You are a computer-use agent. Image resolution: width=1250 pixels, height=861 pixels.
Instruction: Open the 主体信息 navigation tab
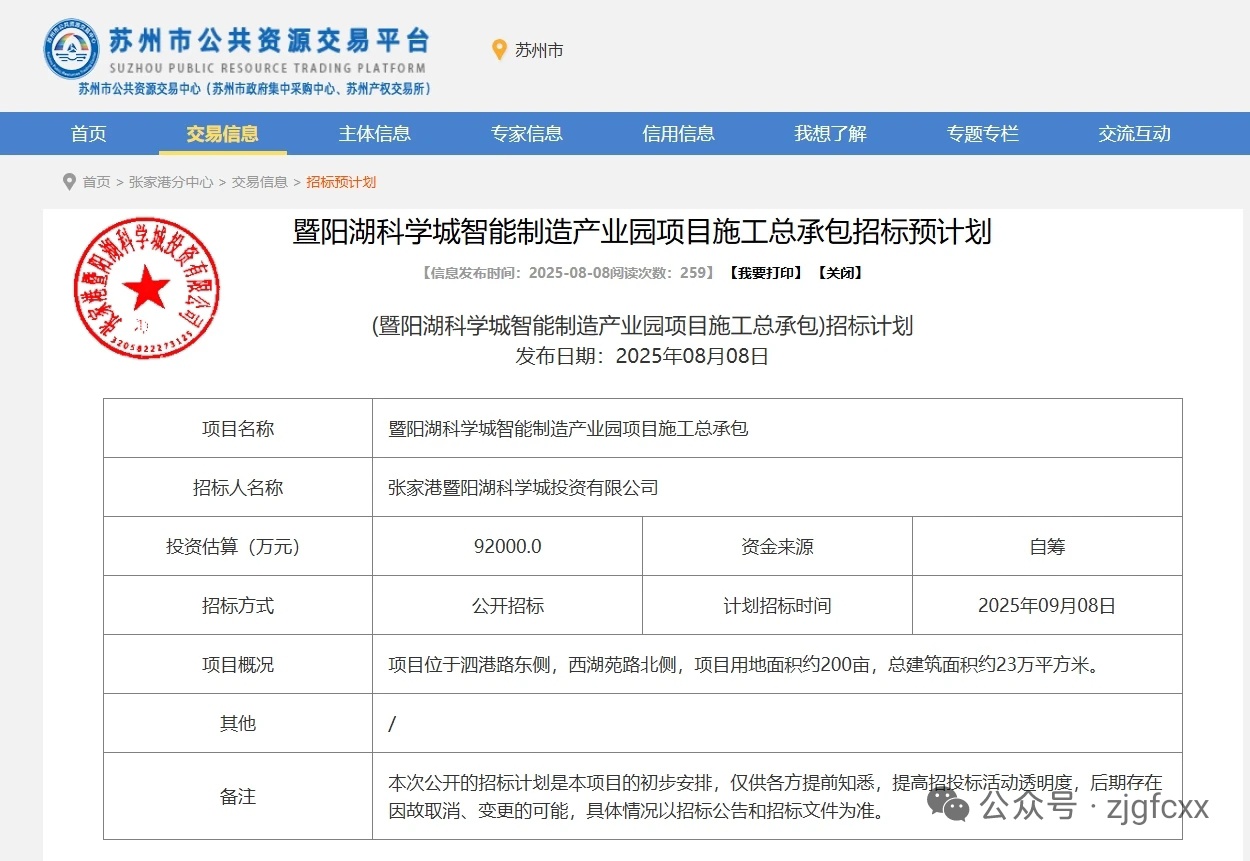tap(374, 134)
